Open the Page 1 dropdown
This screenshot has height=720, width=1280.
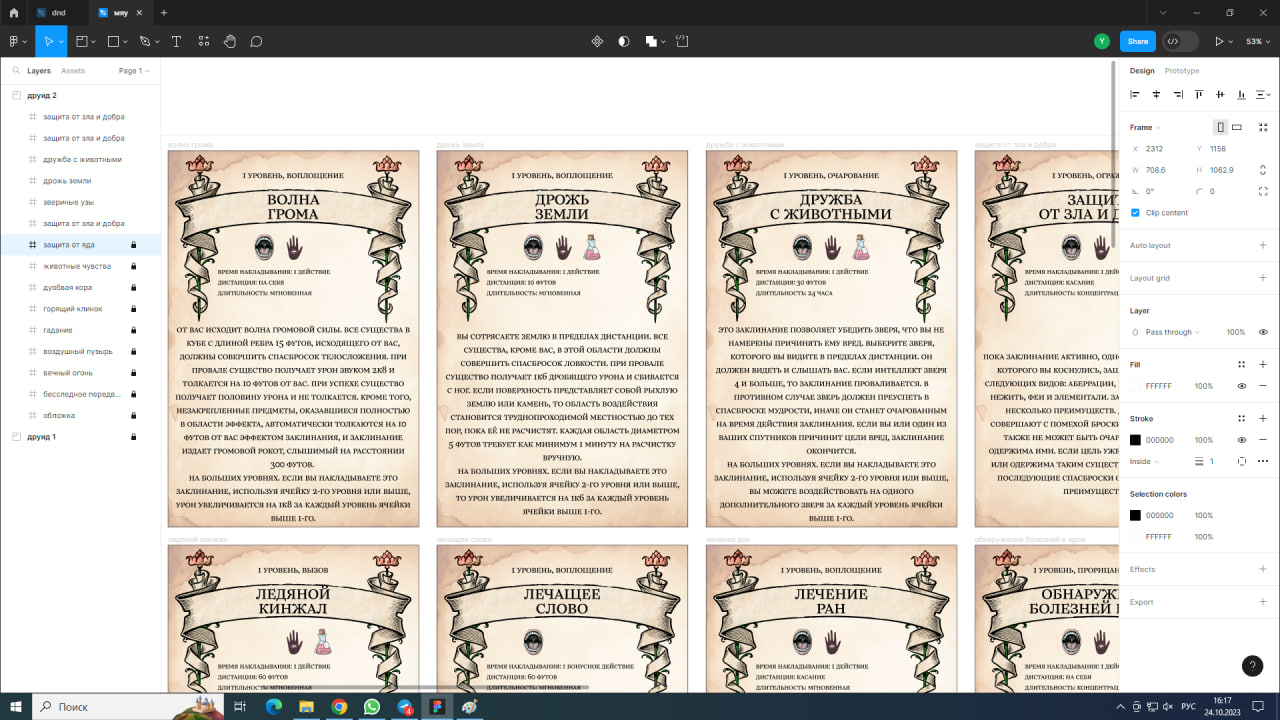click(x=133, y=71)
